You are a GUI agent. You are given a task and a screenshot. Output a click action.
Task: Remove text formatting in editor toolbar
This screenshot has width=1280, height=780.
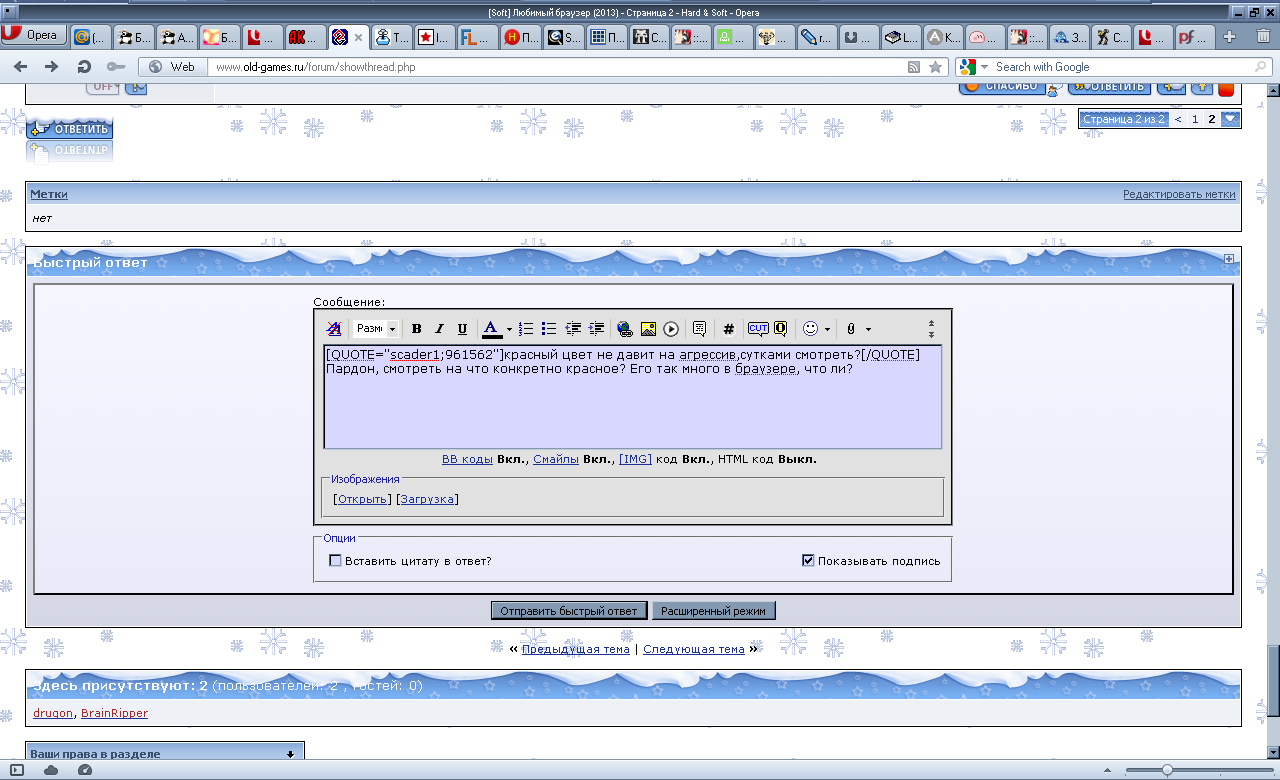point(334,329)
